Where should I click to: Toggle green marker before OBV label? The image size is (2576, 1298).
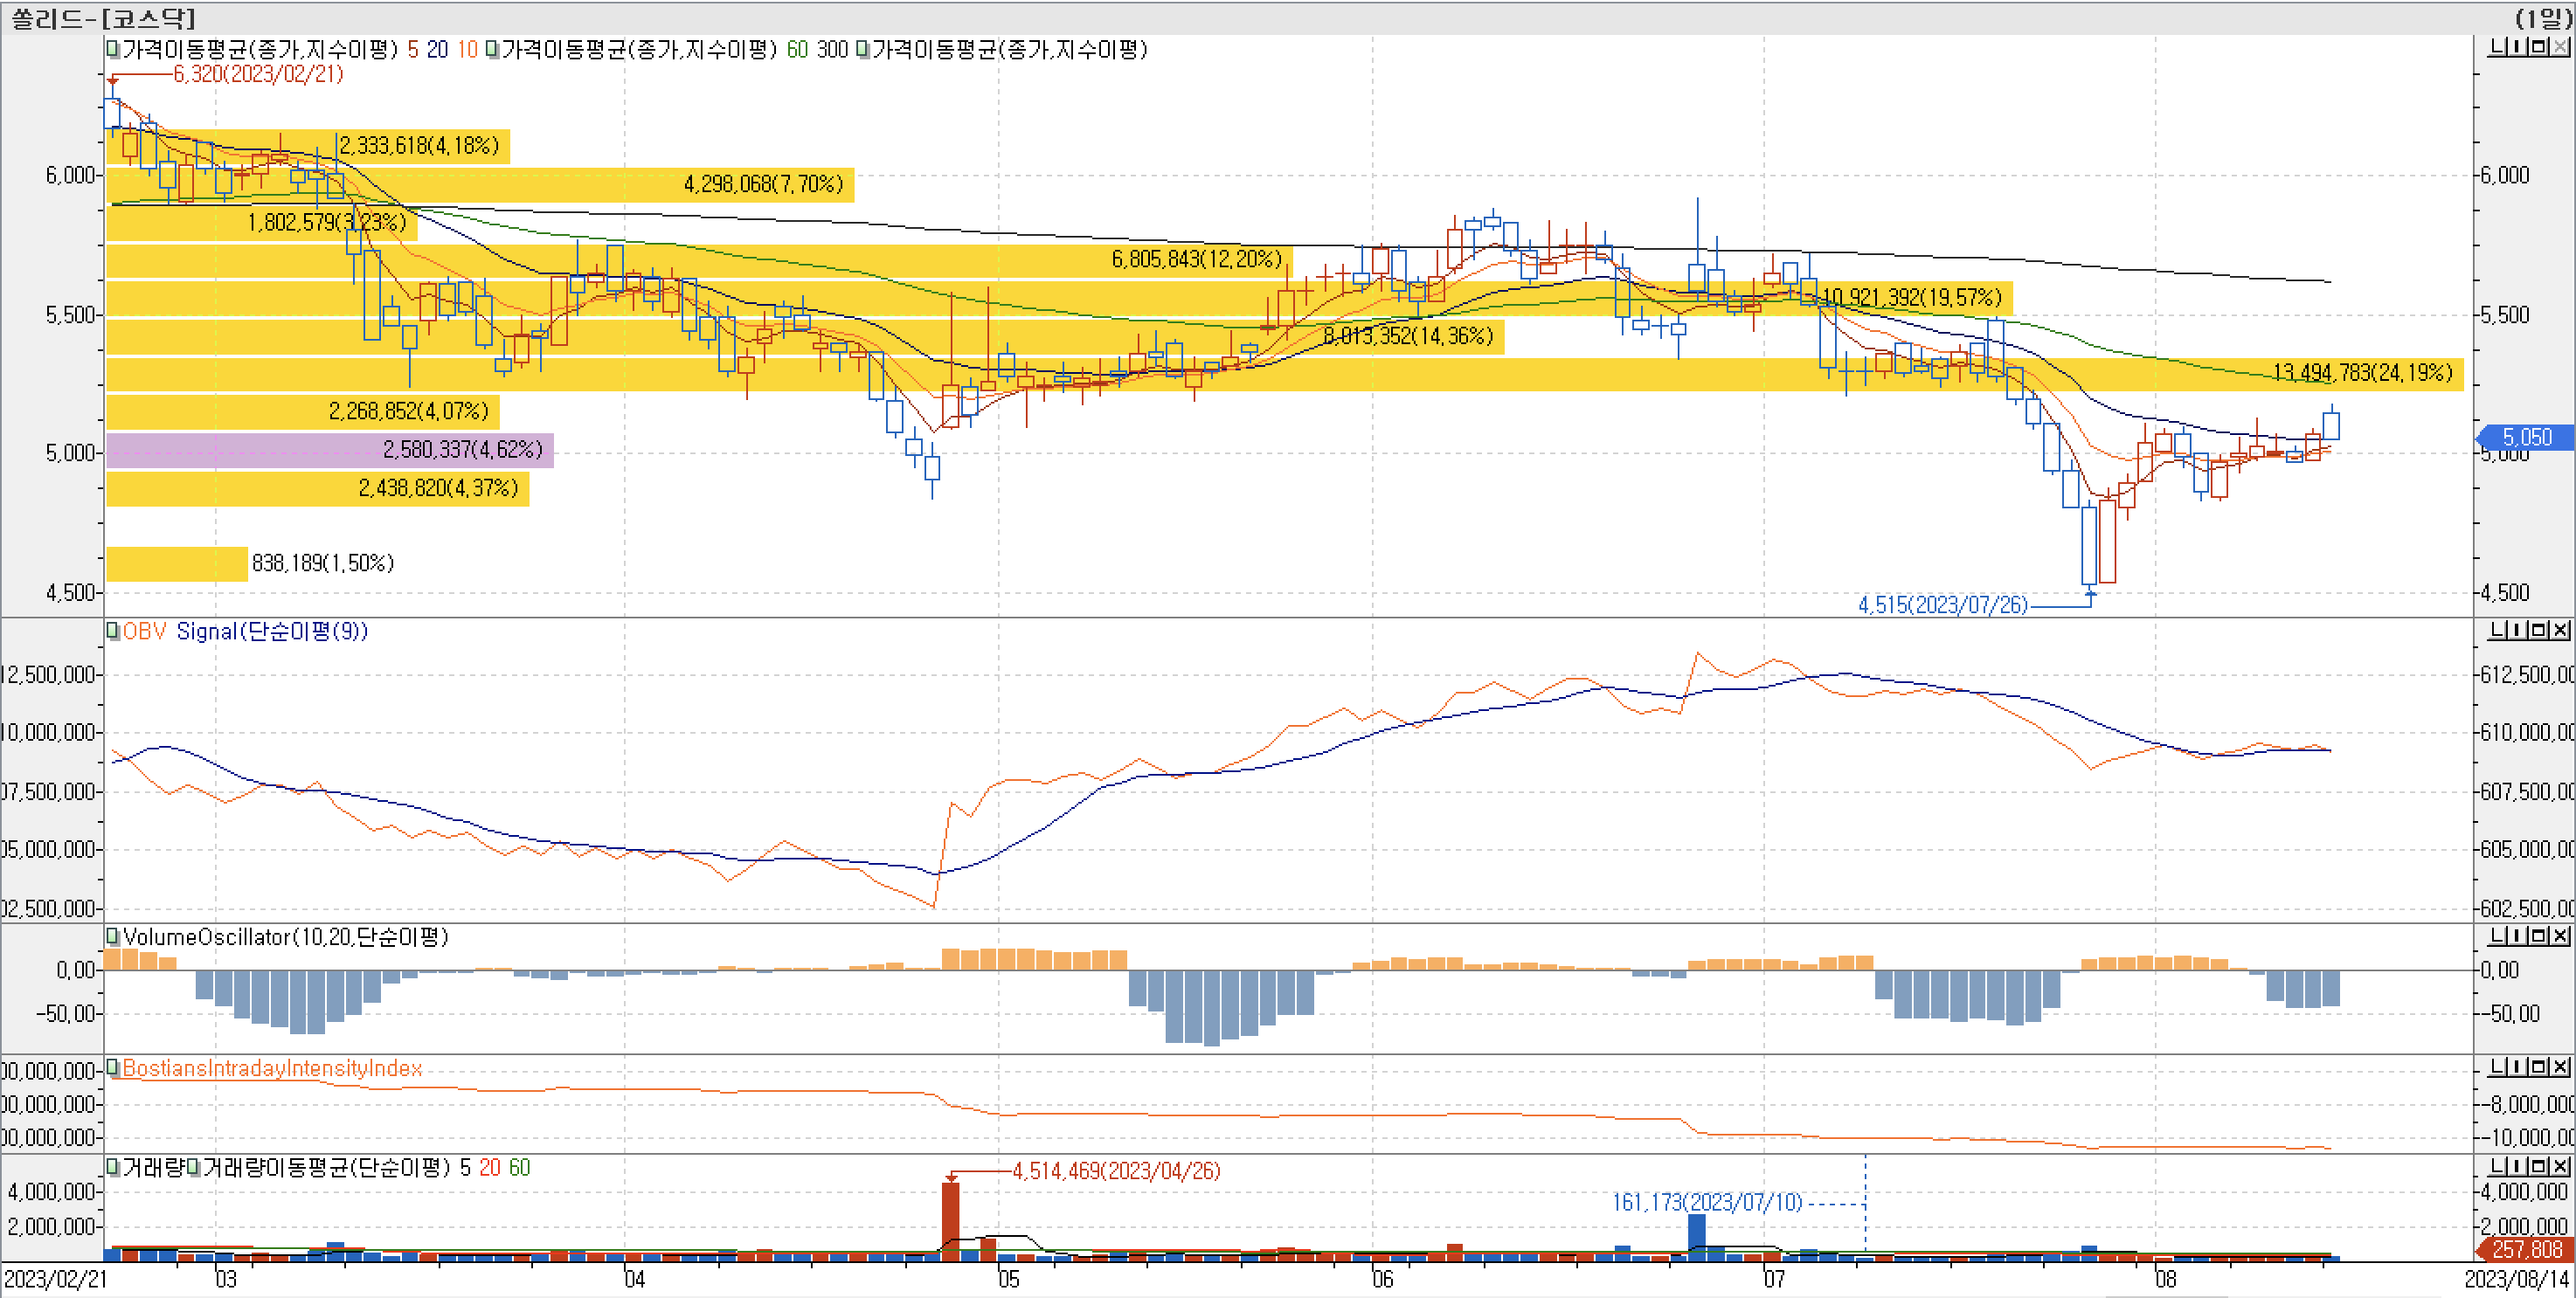[113, 631]
